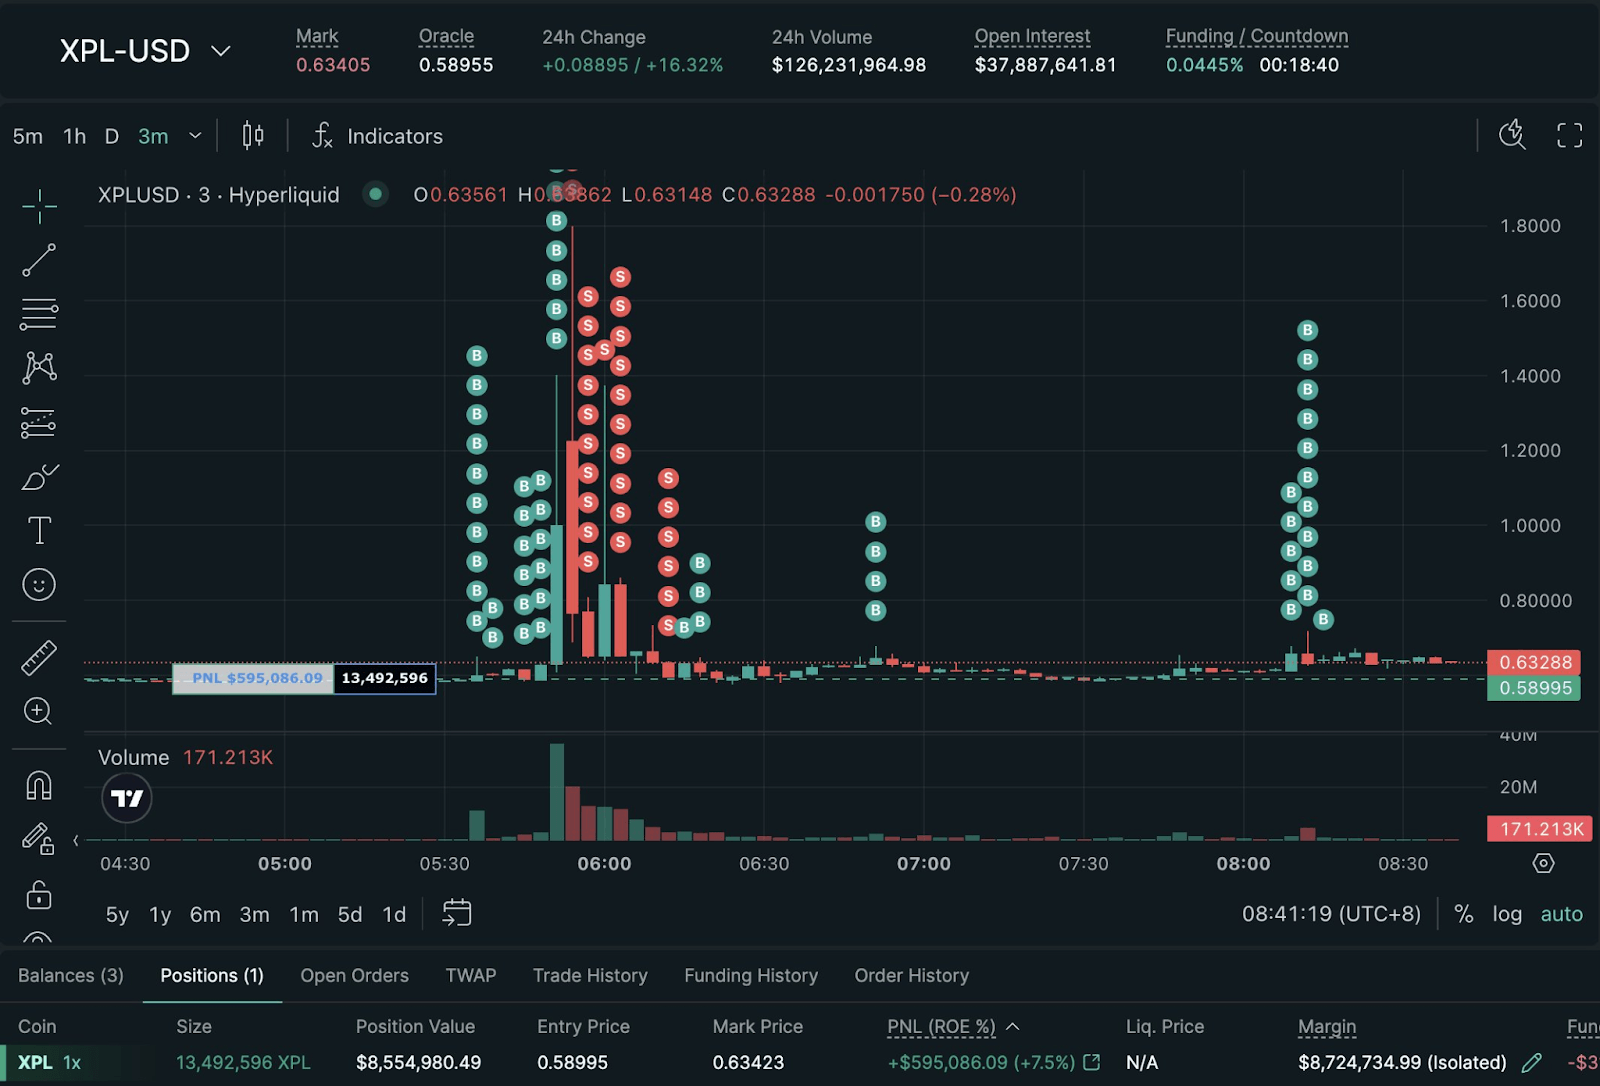This screenshot has height=1086, width=1600.
Task: Set chart range to 1y
Action: coord(160,914)
